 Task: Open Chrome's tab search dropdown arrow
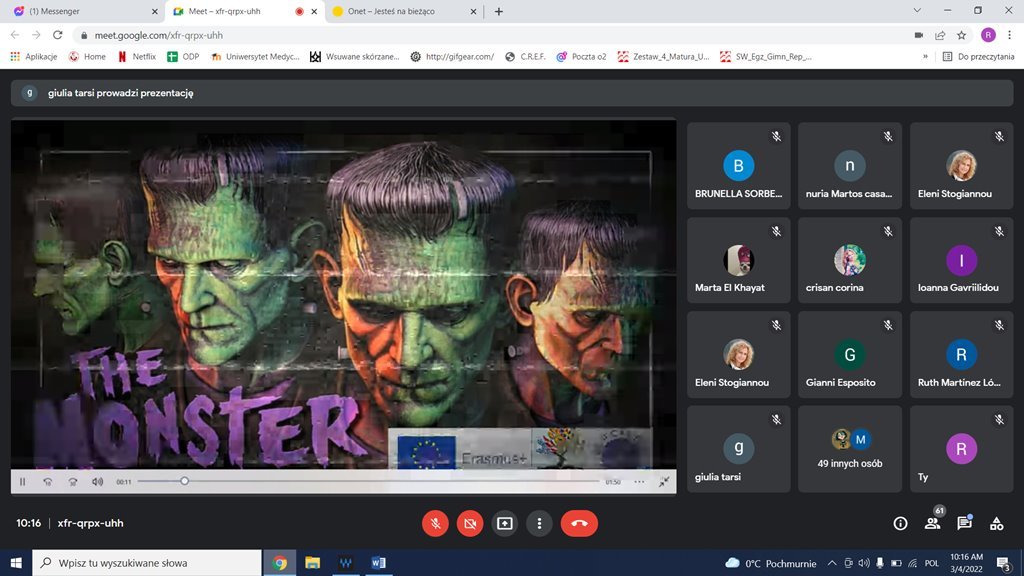click(917, 10)
